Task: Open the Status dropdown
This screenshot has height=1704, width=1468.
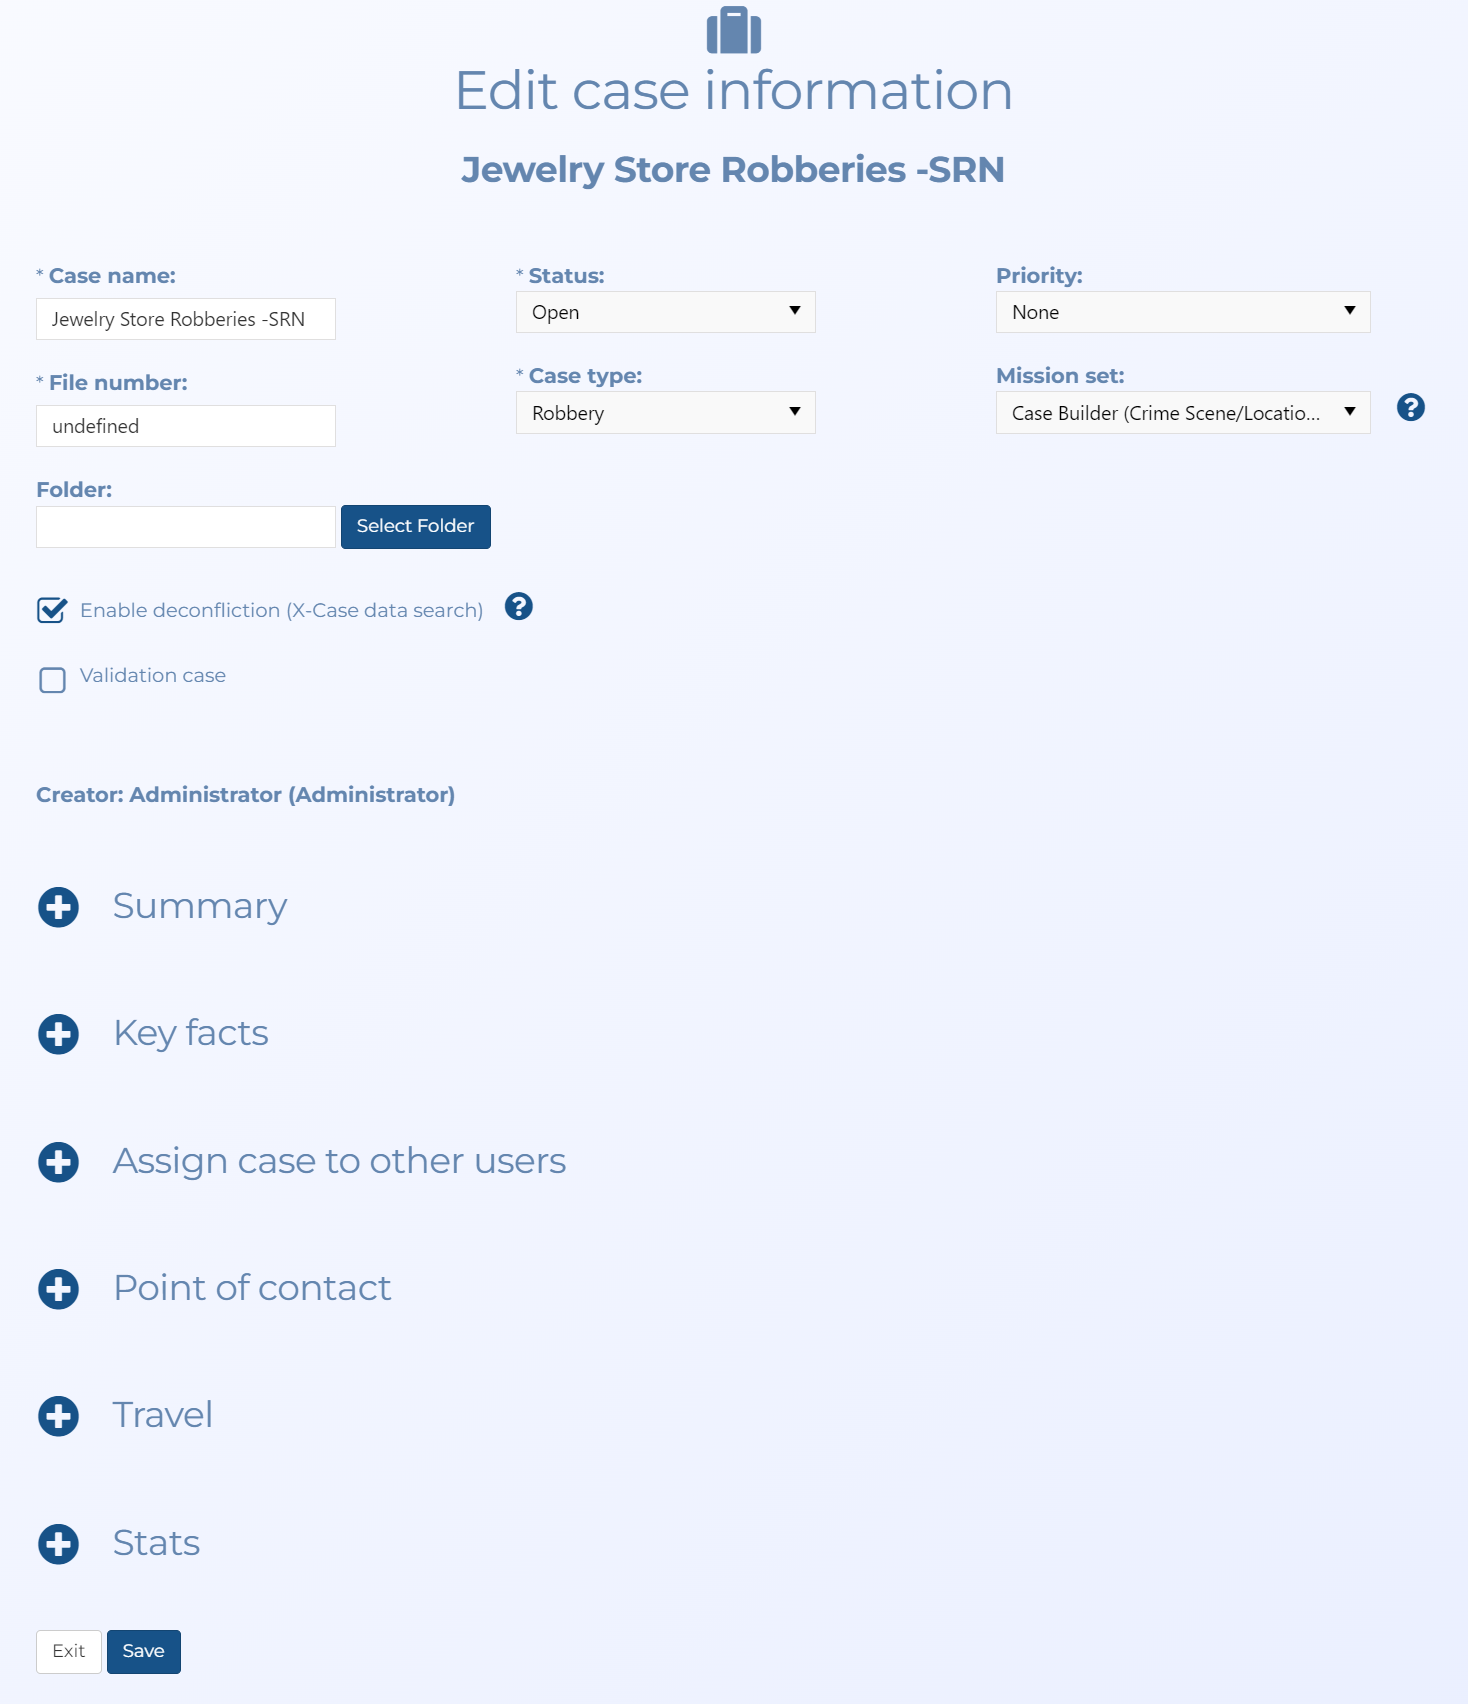Action: pos(665,312)
